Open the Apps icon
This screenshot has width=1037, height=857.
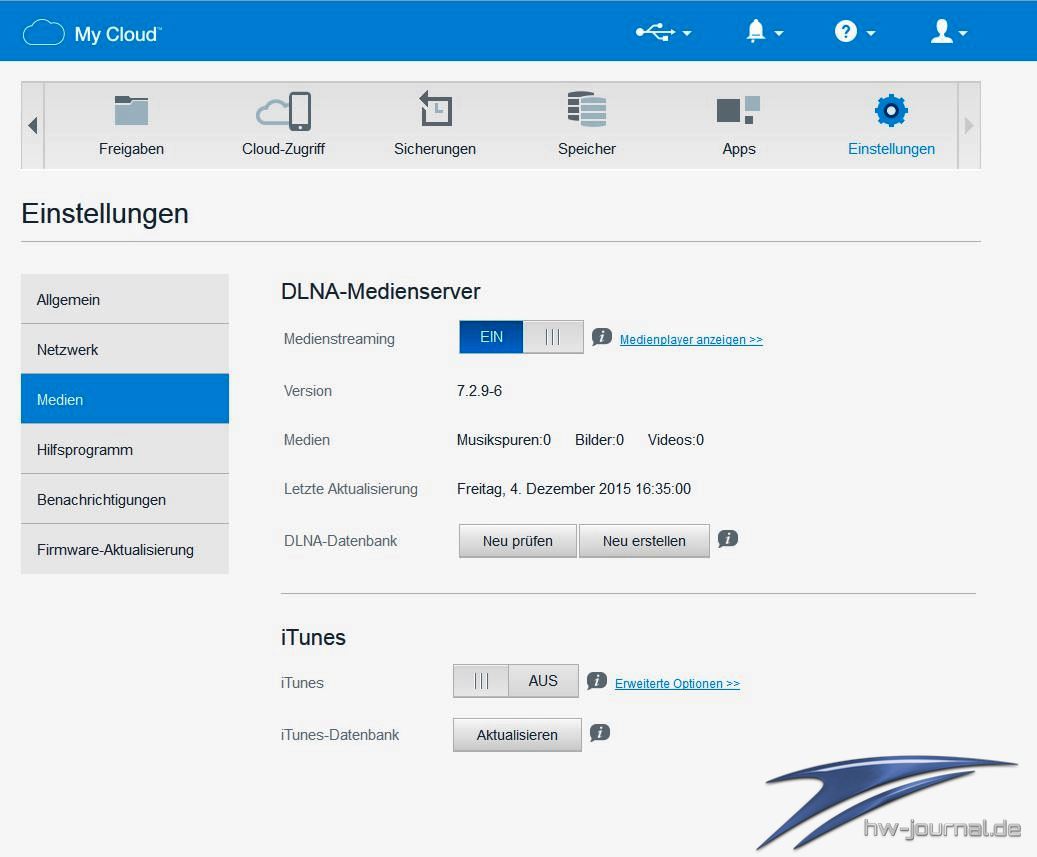[739, 111]
